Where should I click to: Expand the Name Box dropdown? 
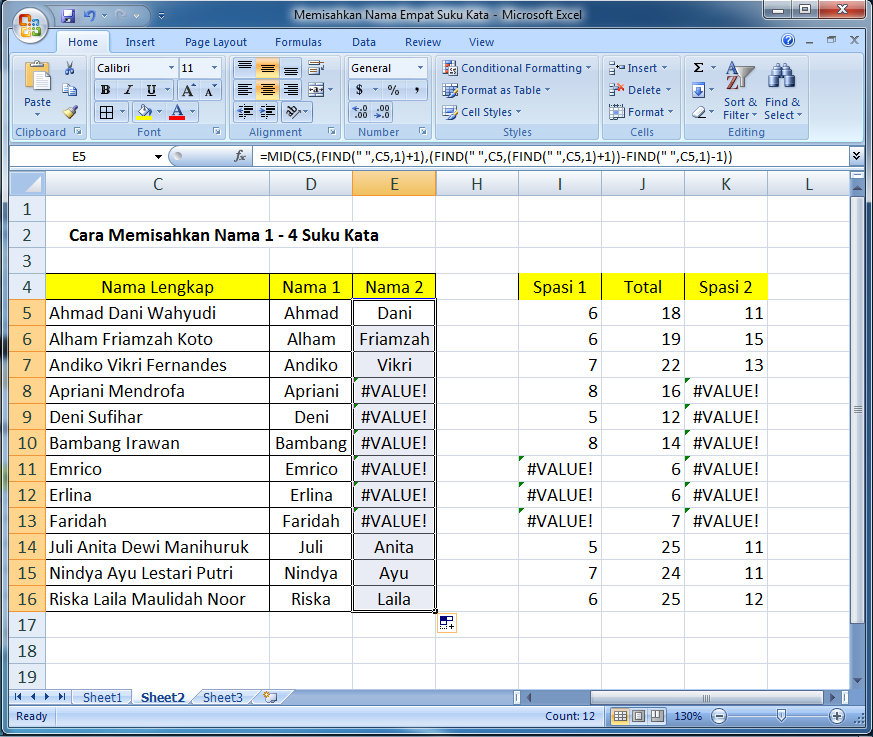click(x=158, y=156)
